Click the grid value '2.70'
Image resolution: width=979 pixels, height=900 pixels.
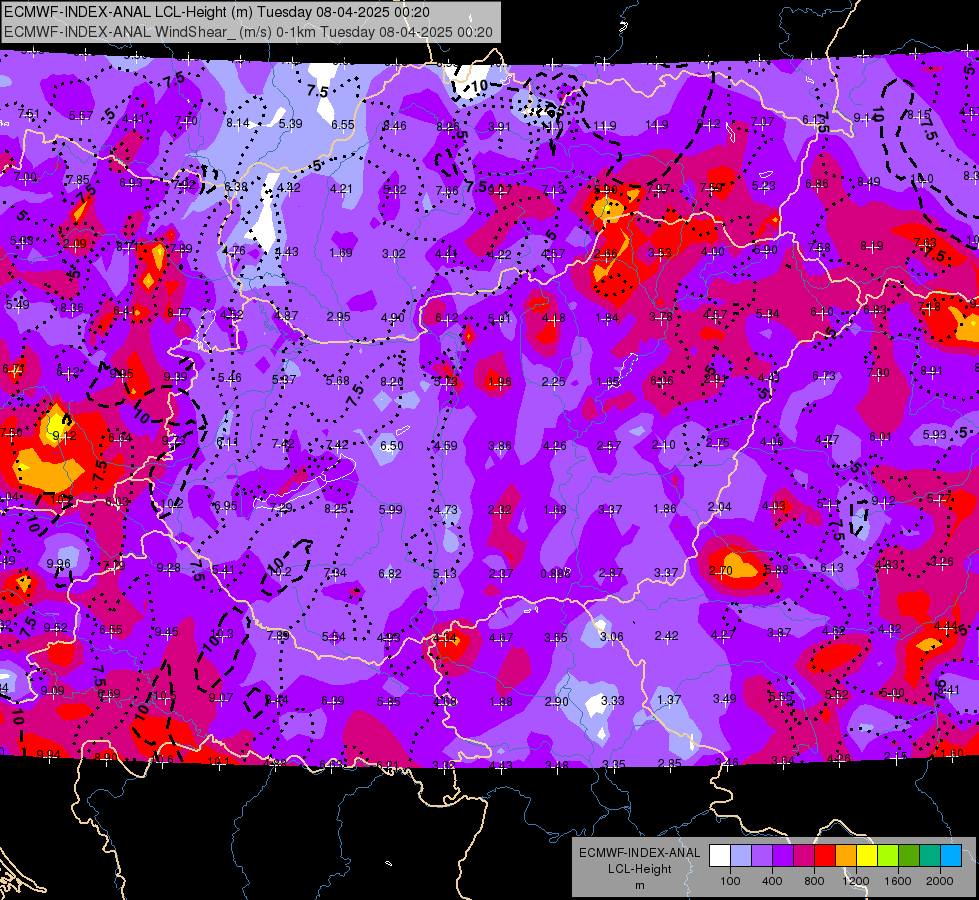tap(721, 571)
